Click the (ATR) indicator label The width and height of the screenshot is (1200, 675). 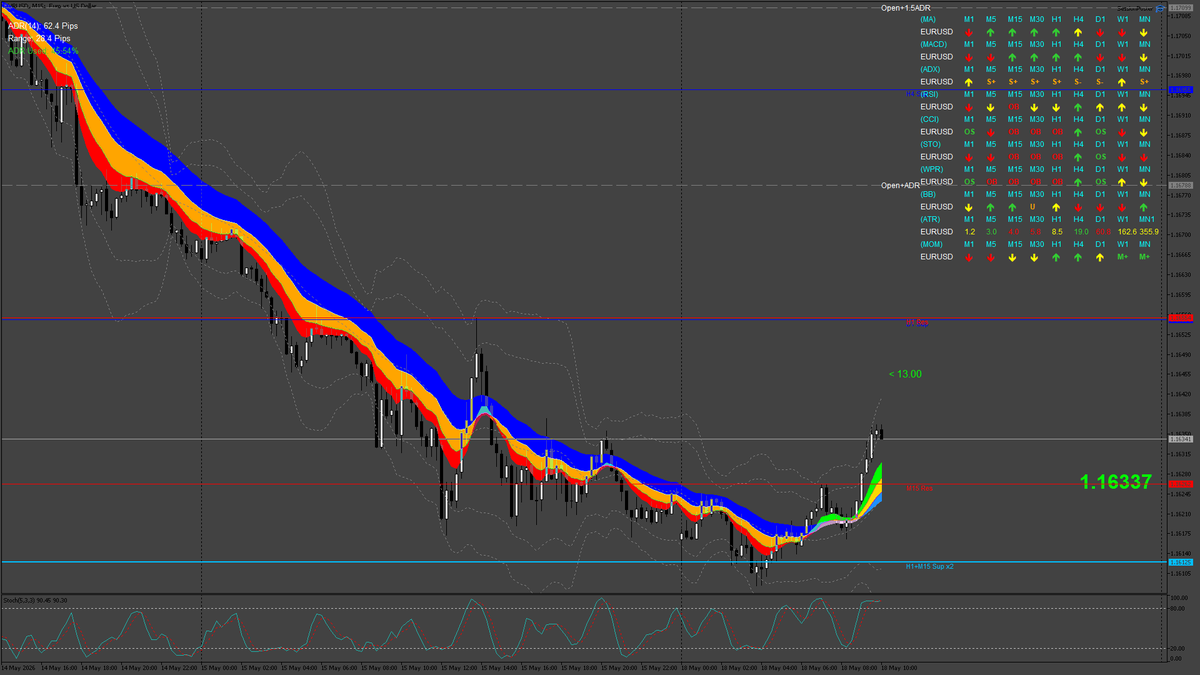pos(931,219)
